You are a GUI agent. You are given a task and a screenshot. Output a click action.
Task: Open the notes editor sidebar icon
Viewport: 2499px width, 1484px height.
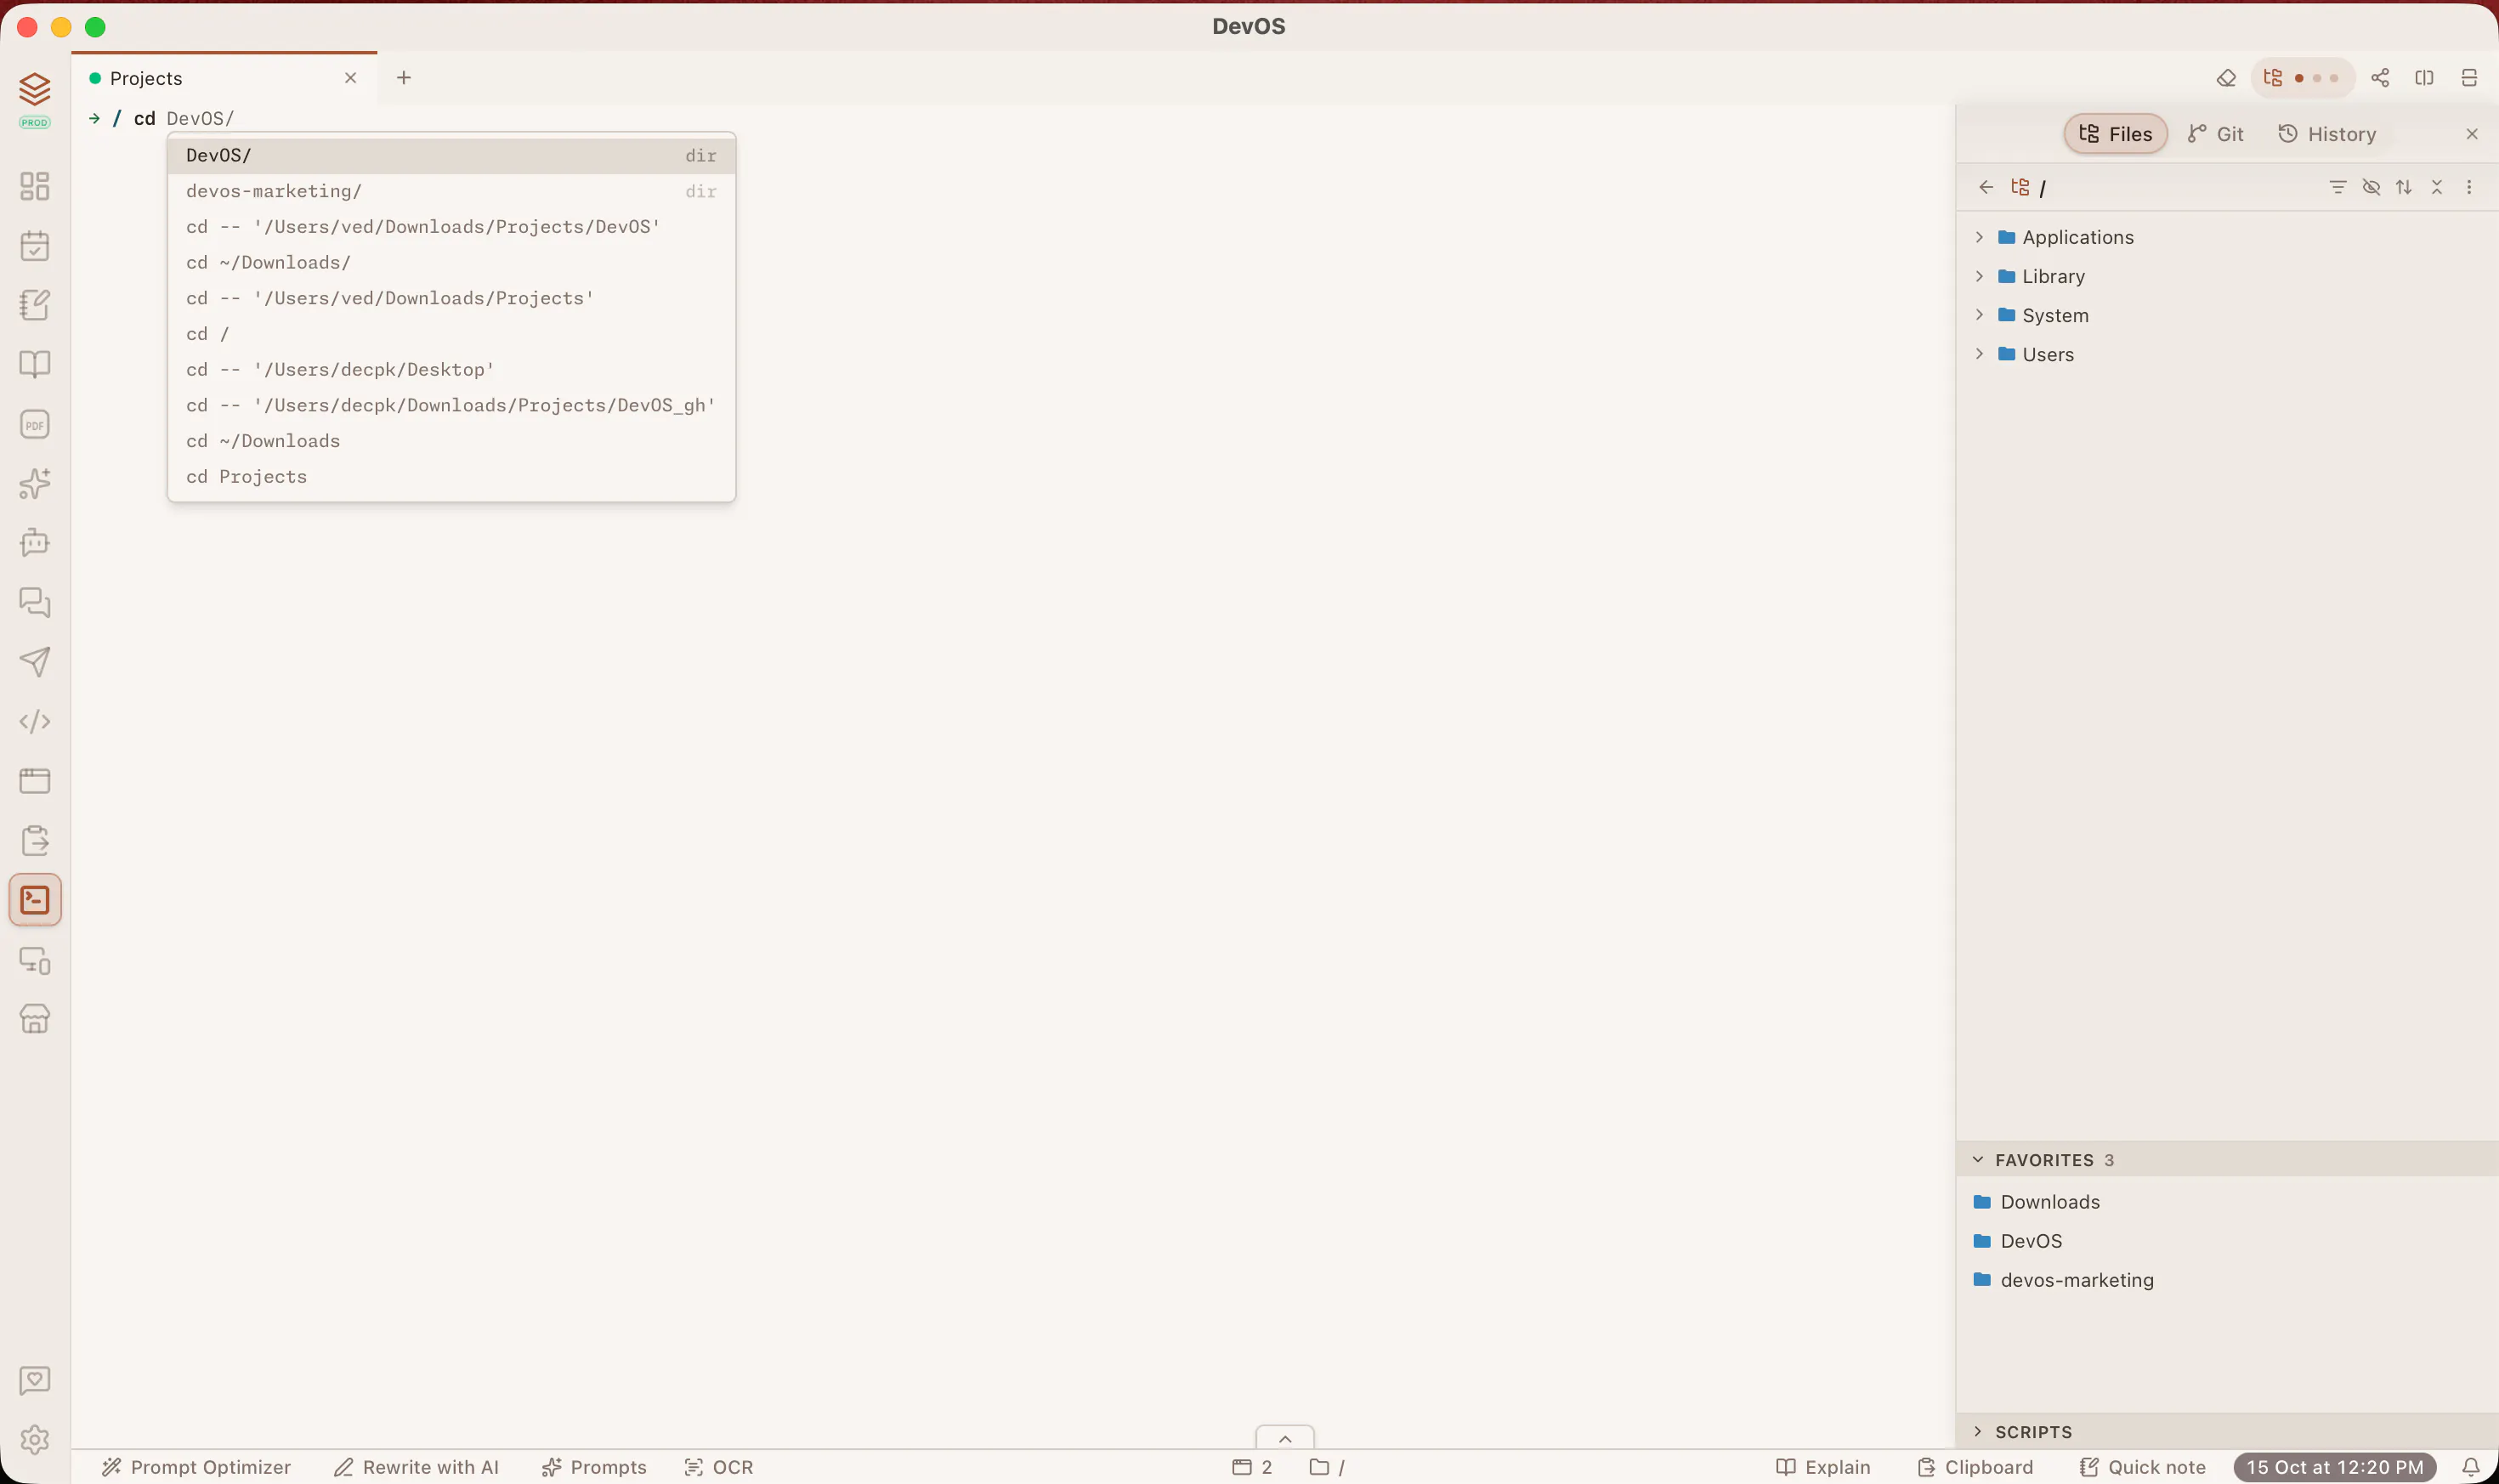pos(34,305)
